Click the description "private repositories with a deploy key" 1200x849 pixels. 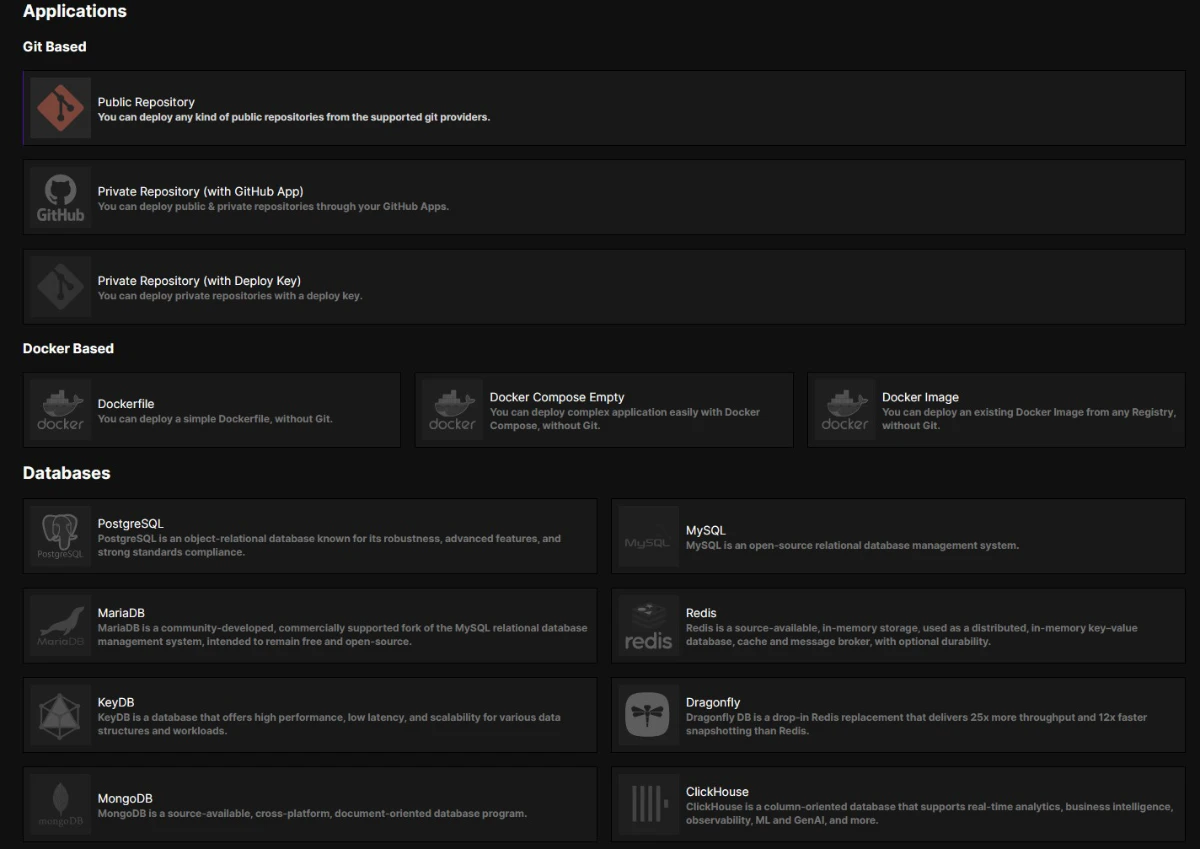[230, 296]
